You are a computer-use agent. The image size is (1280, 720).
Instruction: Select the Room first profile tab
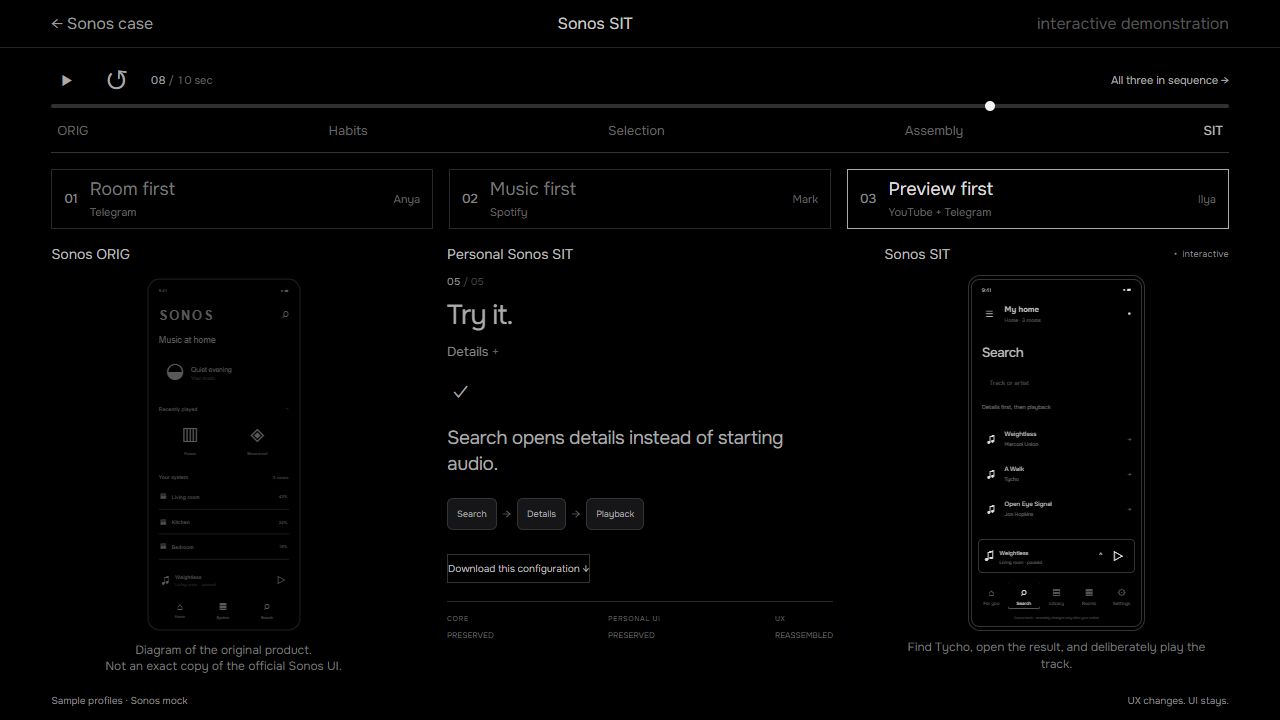coord(242,199)
